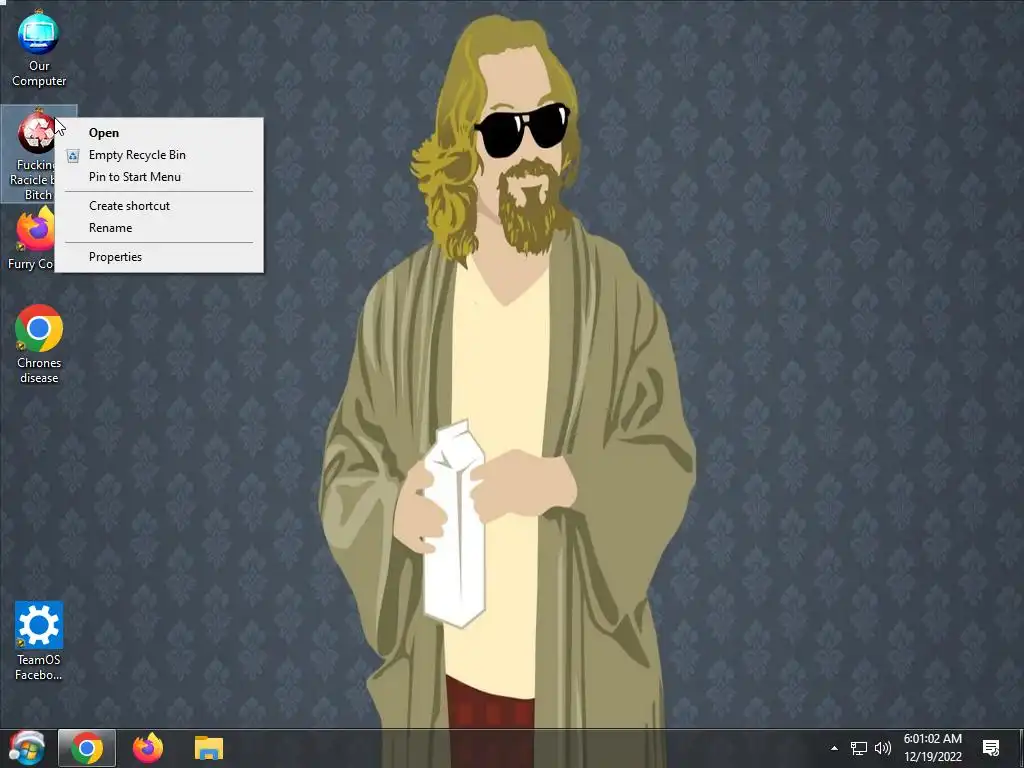Launch Firefox from the taskbar
The height and width of the screenshot is (768, 1024).
pos(148,748)
